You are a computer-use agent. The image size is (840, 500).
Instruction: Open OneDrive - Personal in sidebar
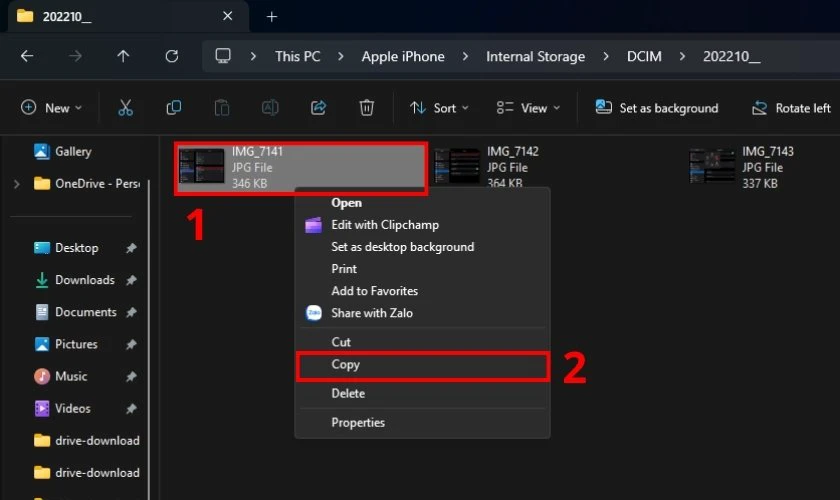86,184
